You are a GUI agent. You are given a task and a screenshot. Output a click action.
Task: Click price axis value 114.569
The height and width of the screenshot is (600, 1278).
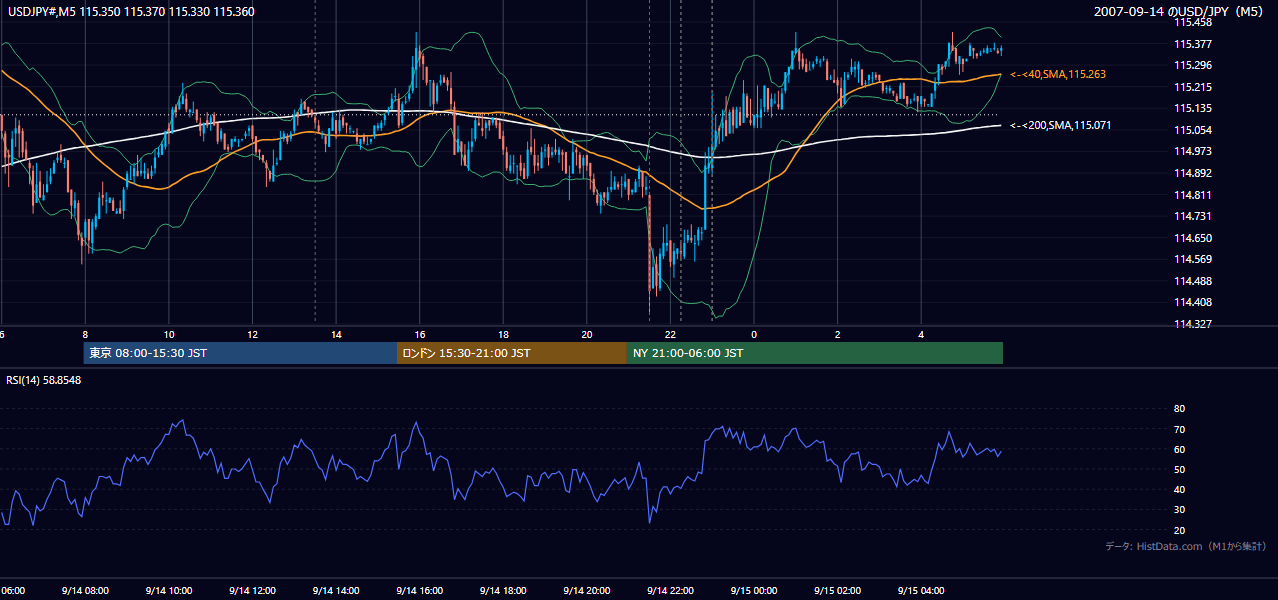pyautogui.click(x=1193, y=259)
